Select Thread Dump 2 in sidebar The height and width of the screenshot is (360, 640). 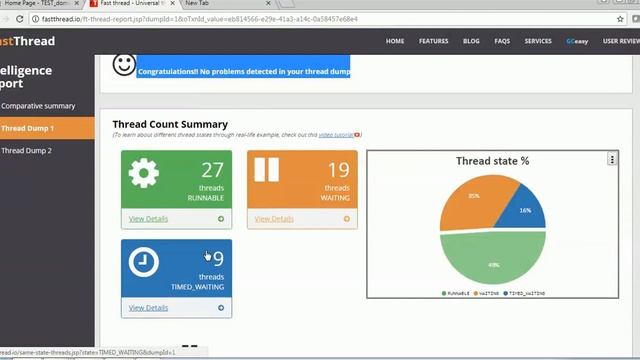[x=27, y=151]
